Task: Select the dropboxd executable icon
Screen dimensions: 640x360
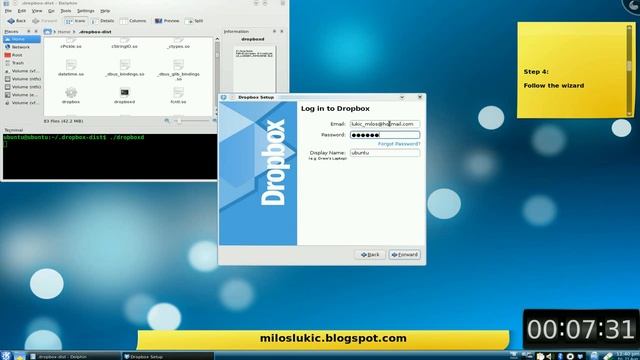Action: tap(124, 93)
